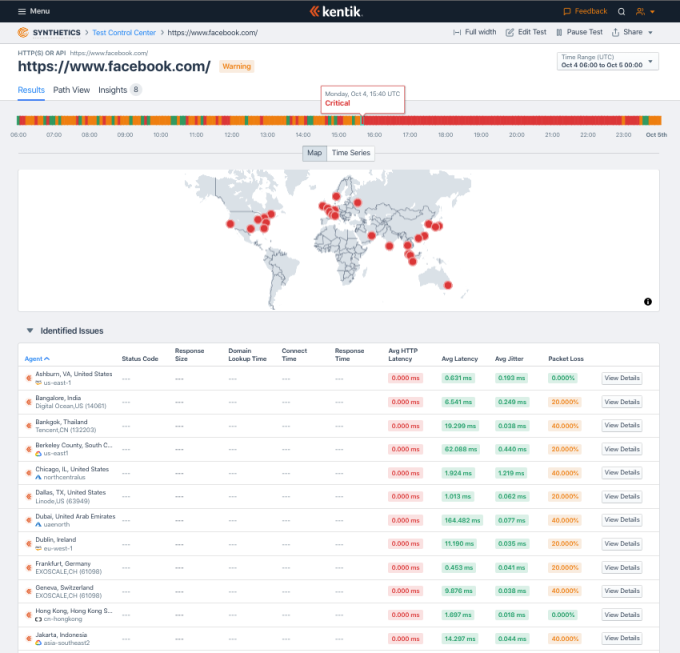Open the Share dropdown arrow

pyautogui.click(x=650, y=33)
